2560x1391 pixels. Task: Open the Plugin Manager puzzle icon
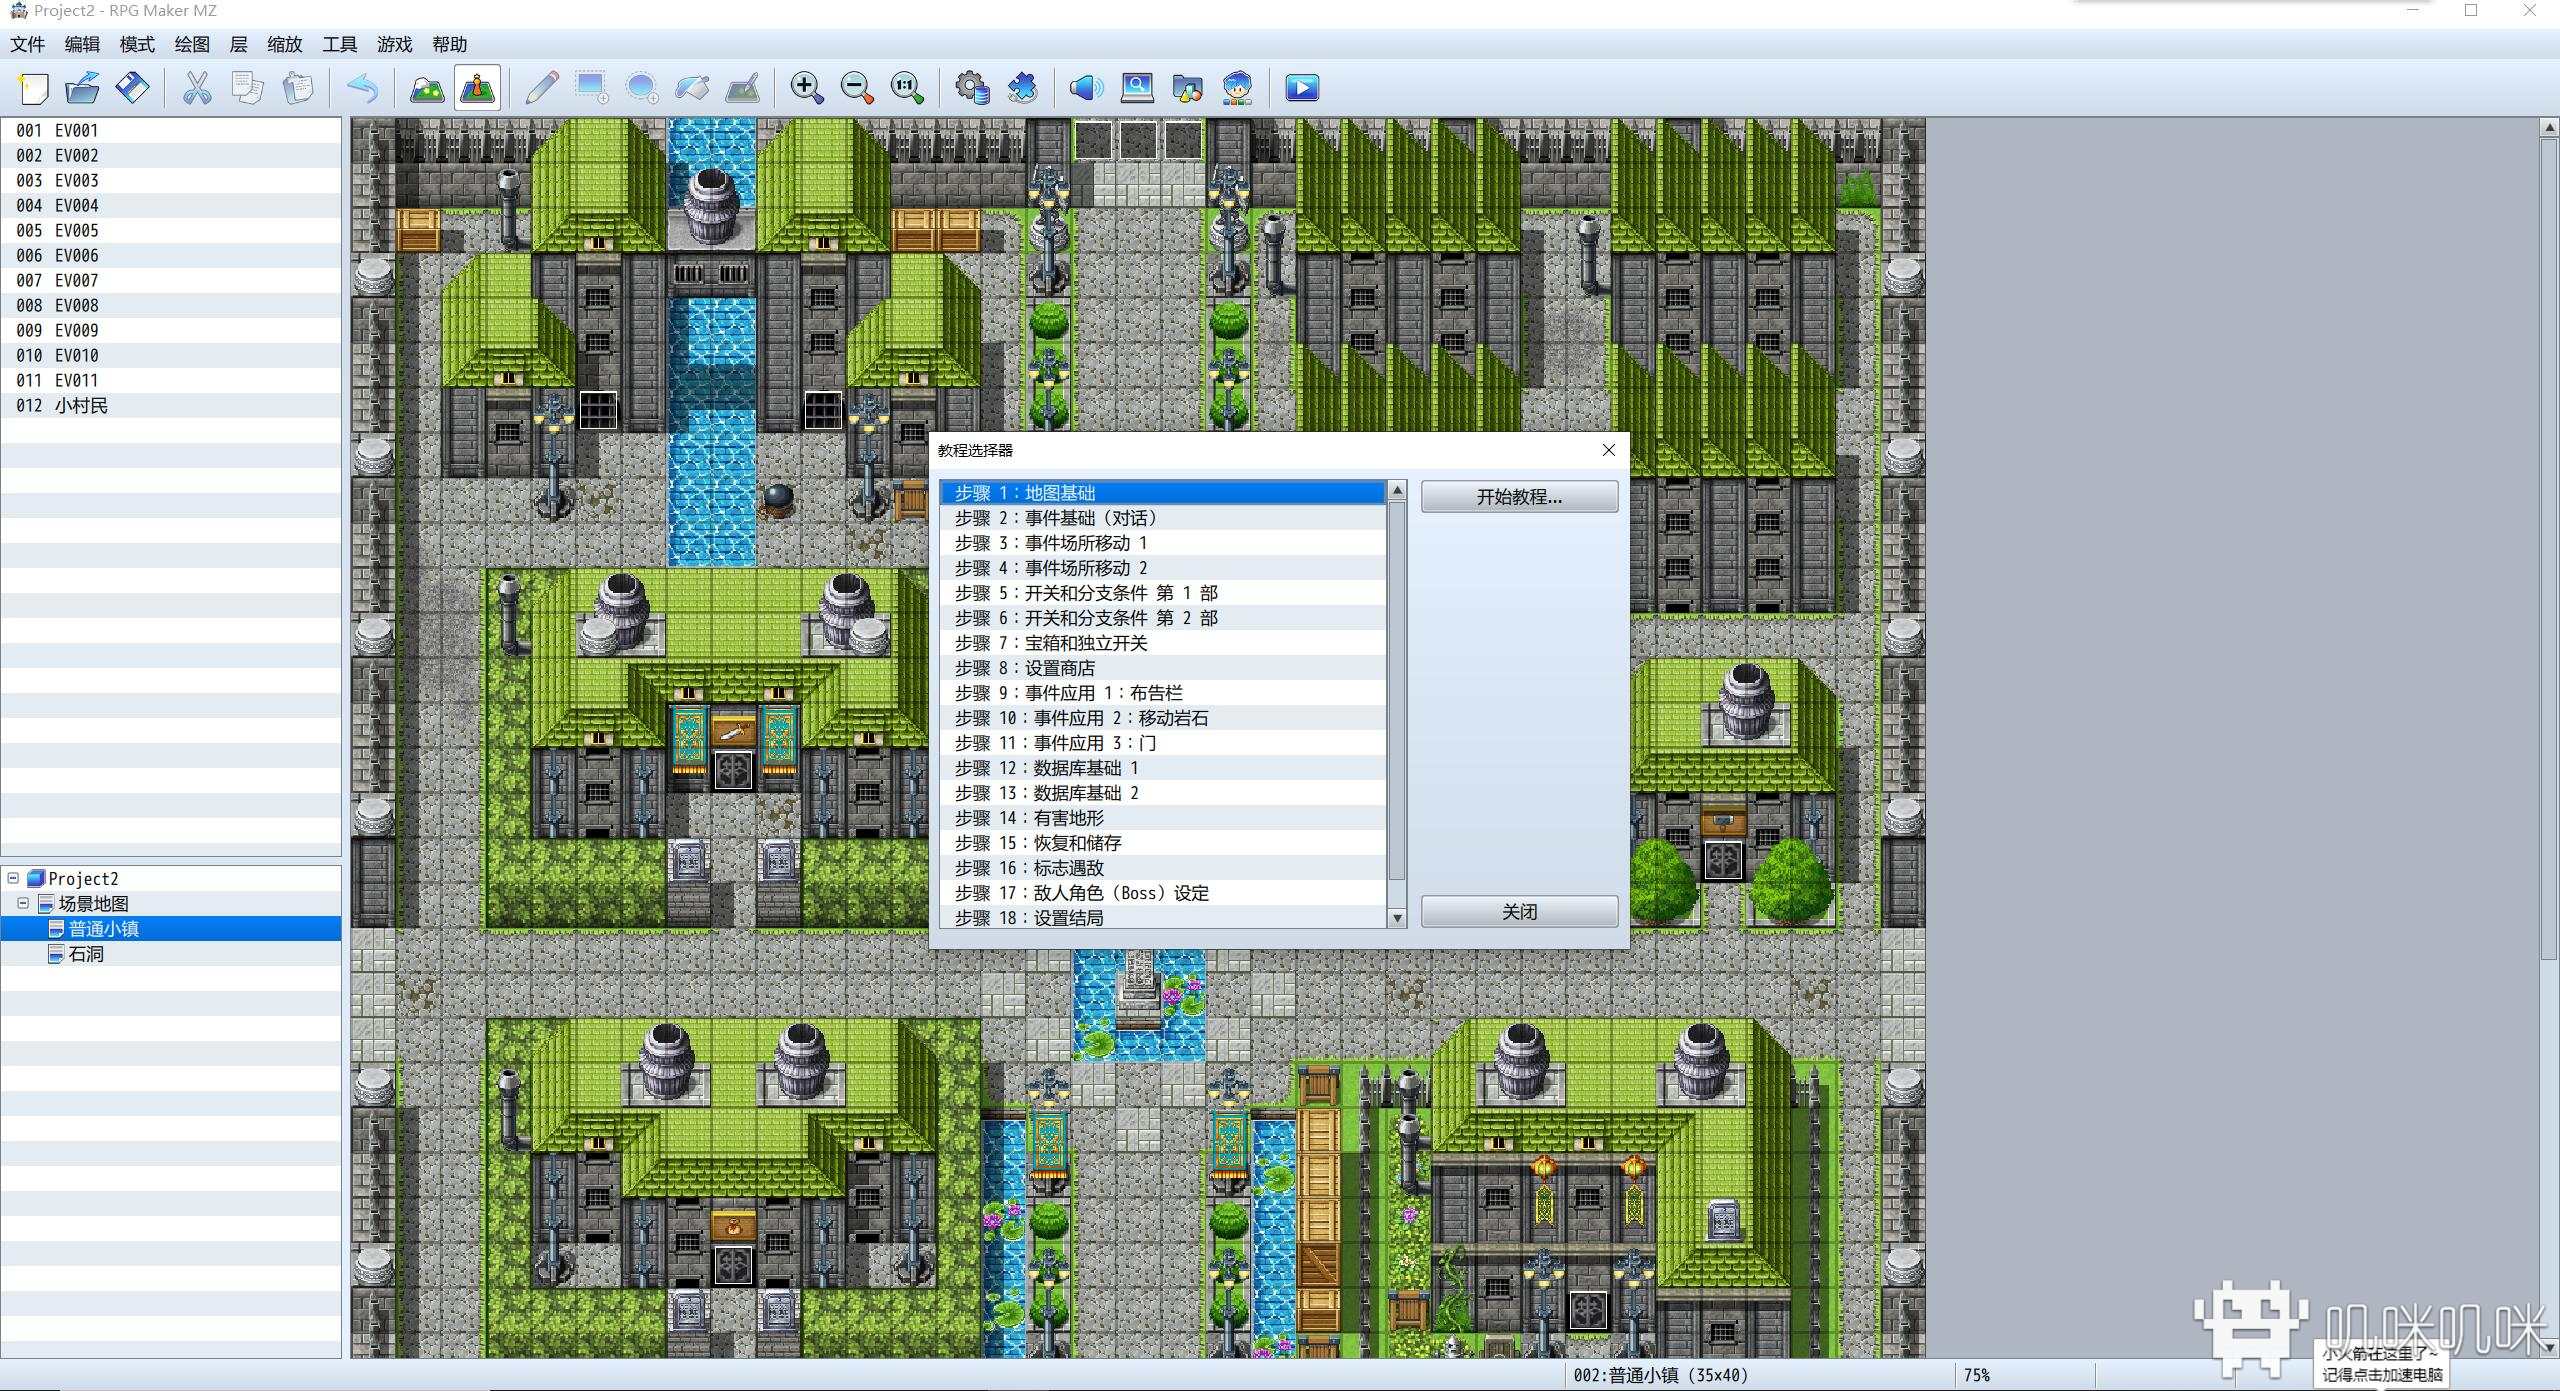[1022, 88]
